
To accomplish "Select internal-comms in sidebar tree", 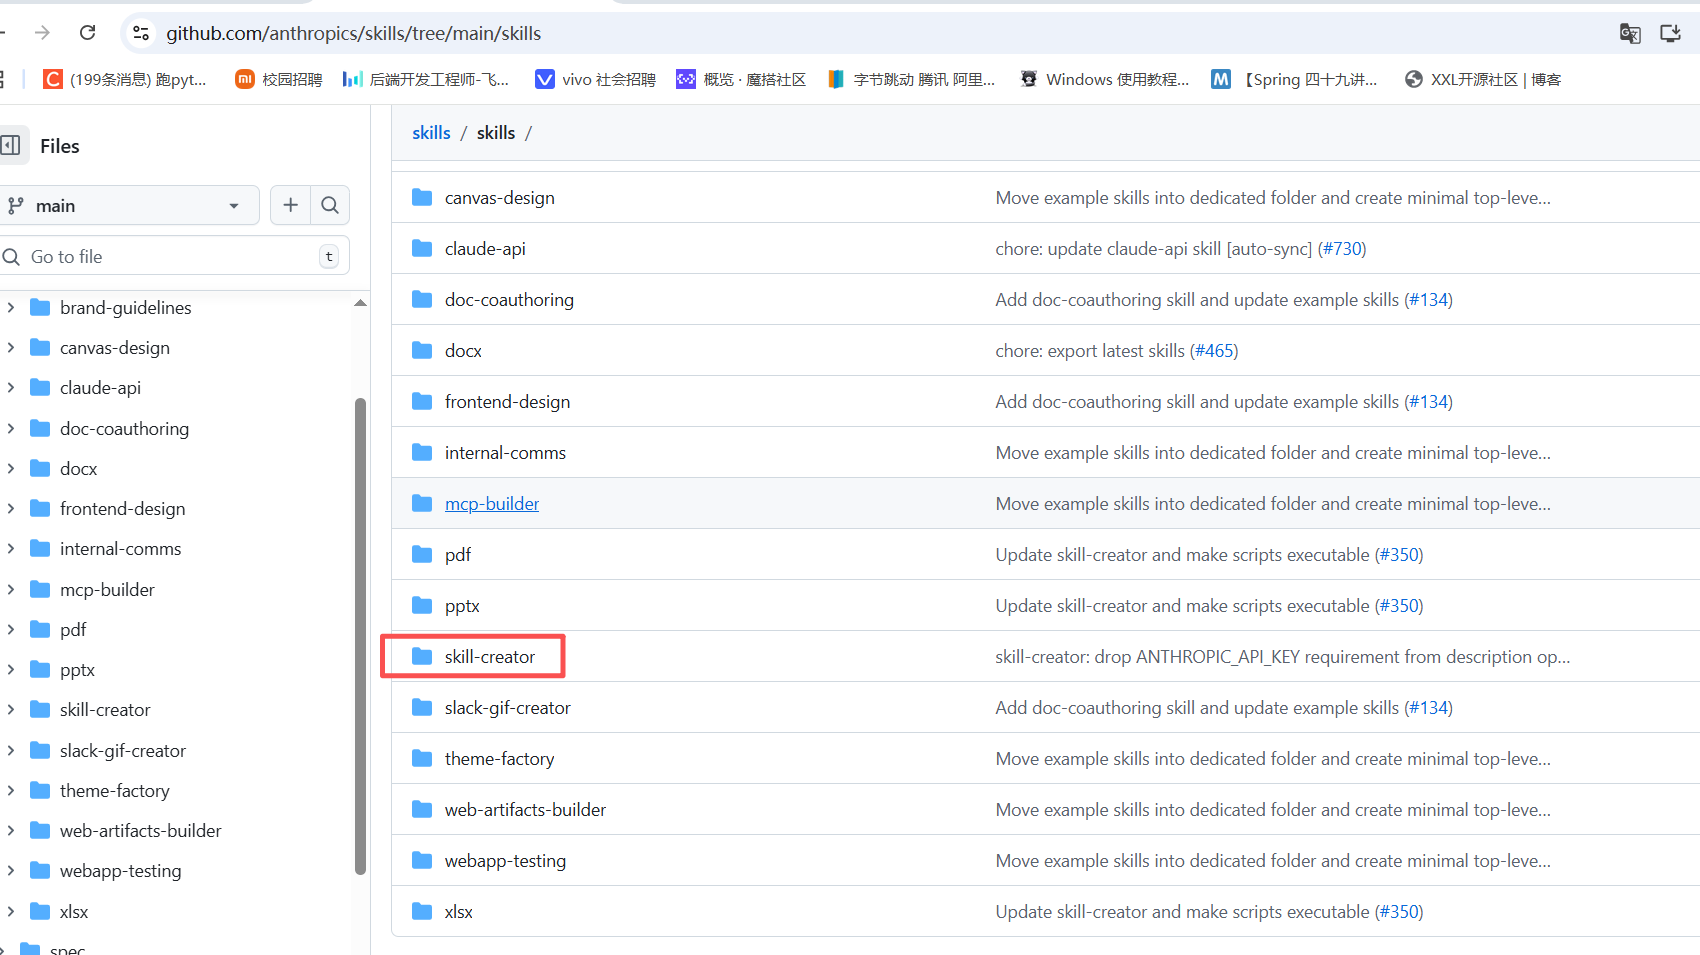I will [x=120, y=548].
